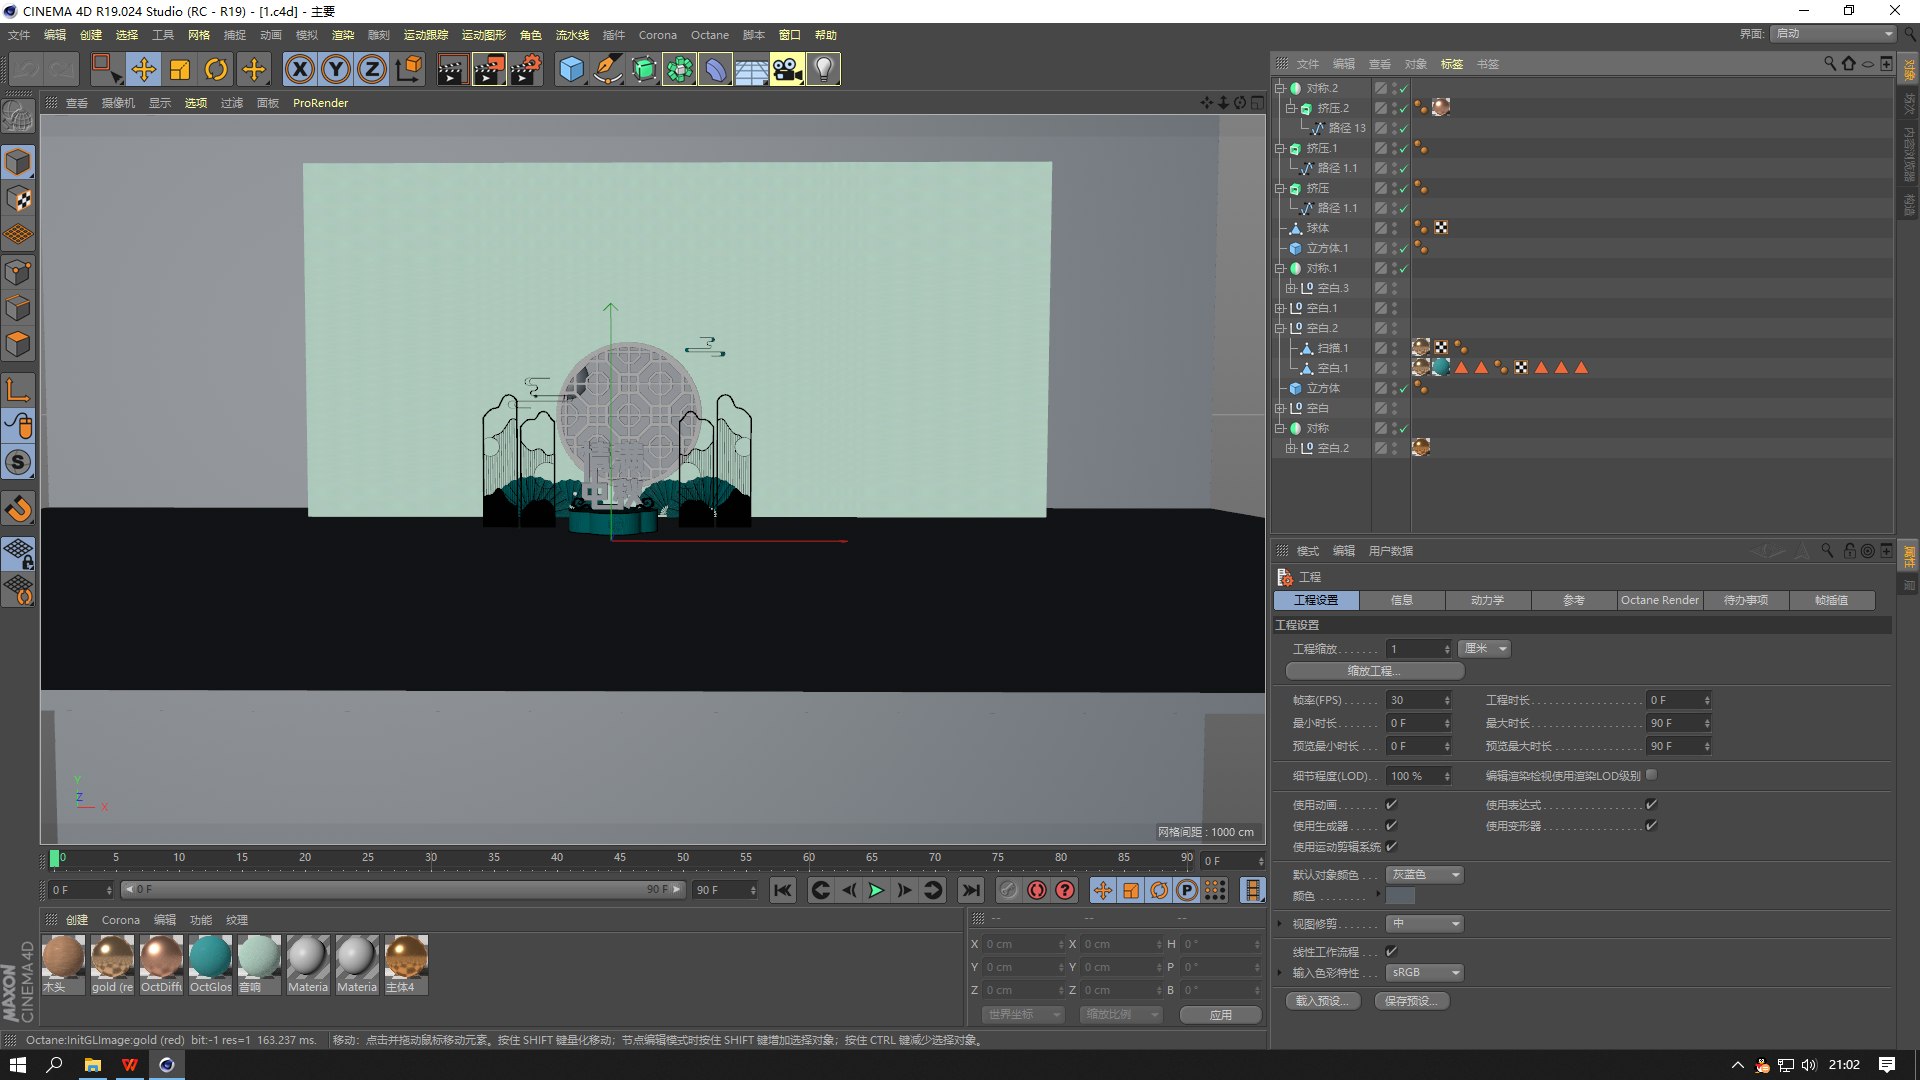Screen dimensions: 1920x1080
Task: Toggle 线性工作流程 checkbox
Action: [x=1391, y=951]
